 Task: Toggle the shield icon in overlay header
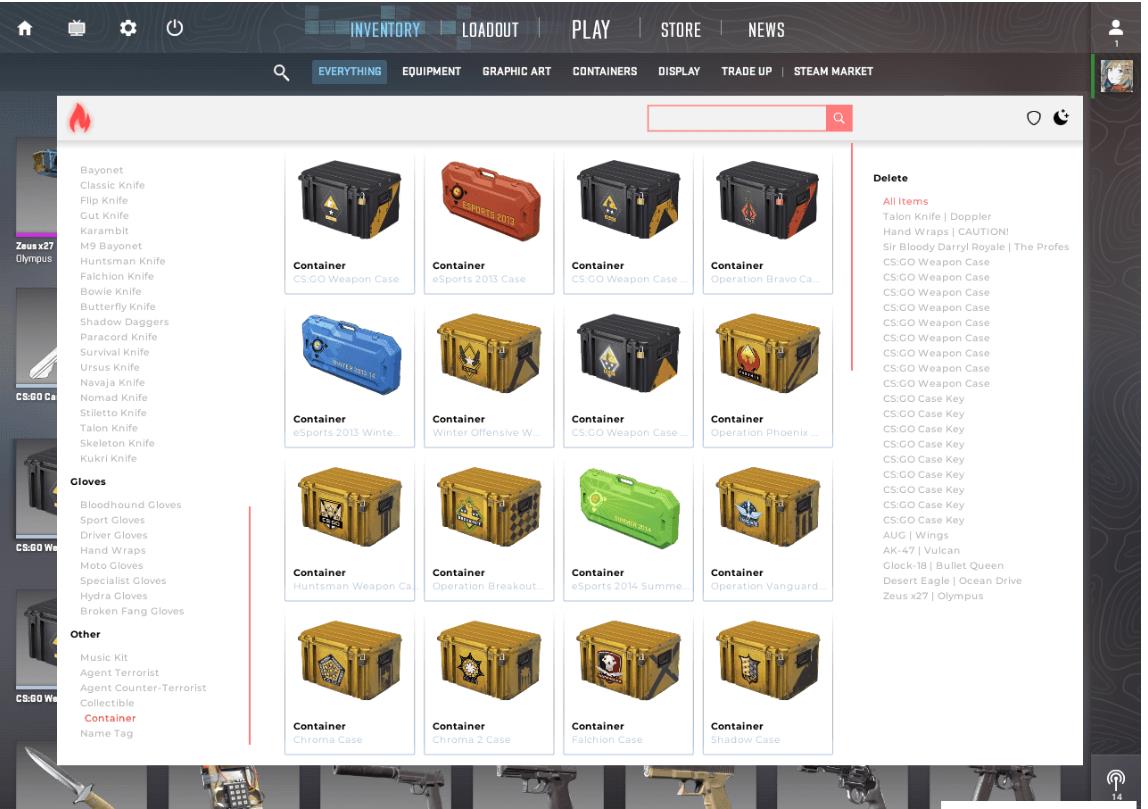pyautogui.click(x=1033, y=118)
